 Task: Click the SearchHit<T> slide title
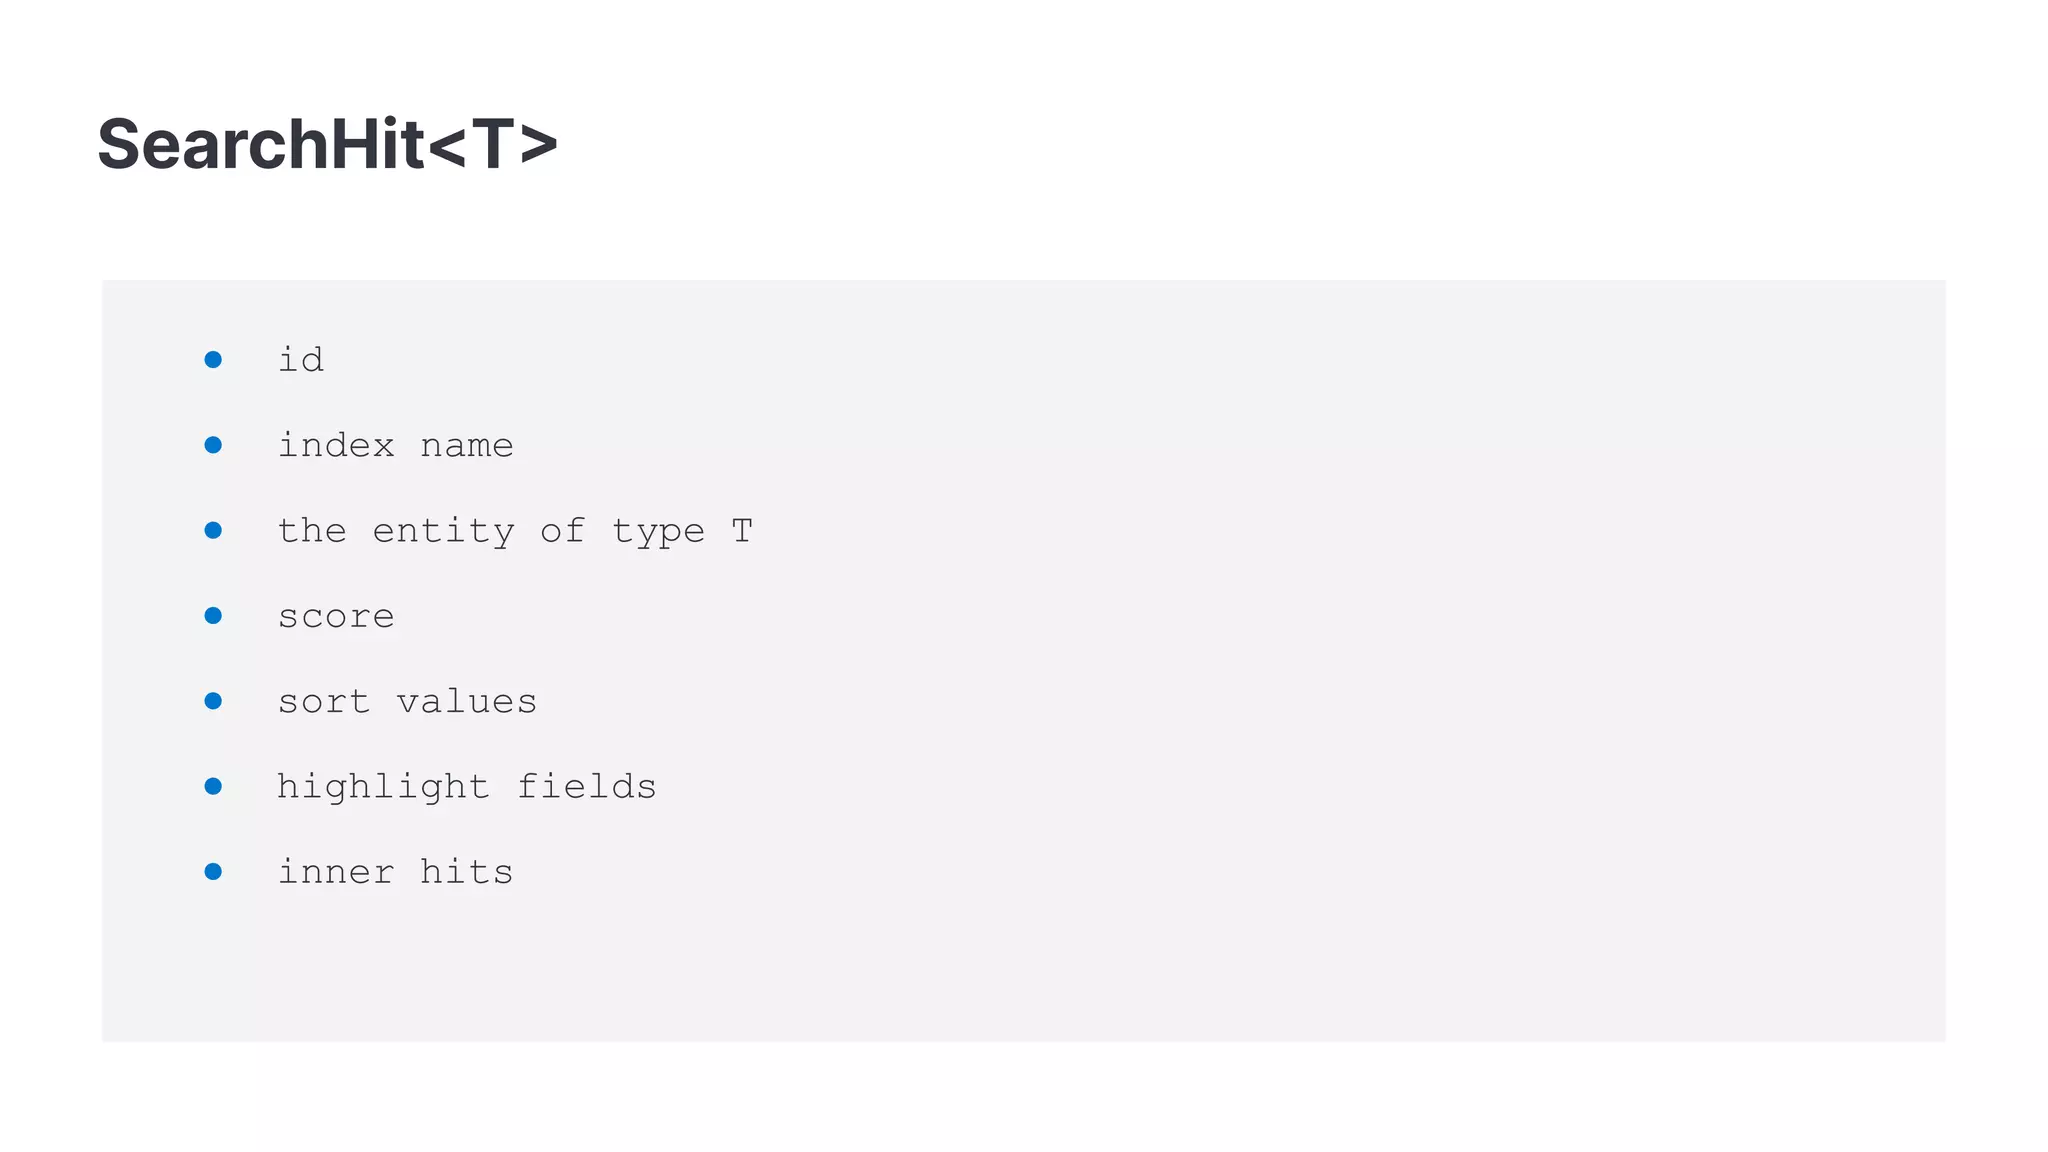point(327,145)
